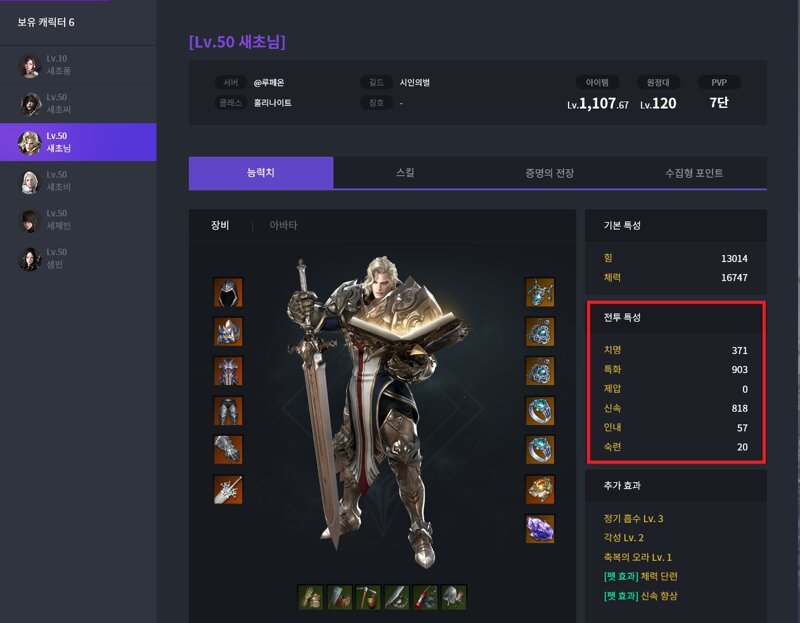Click the helmet equipment slot icon
Viewport: 800px width, 623px height.
(228, 292)
